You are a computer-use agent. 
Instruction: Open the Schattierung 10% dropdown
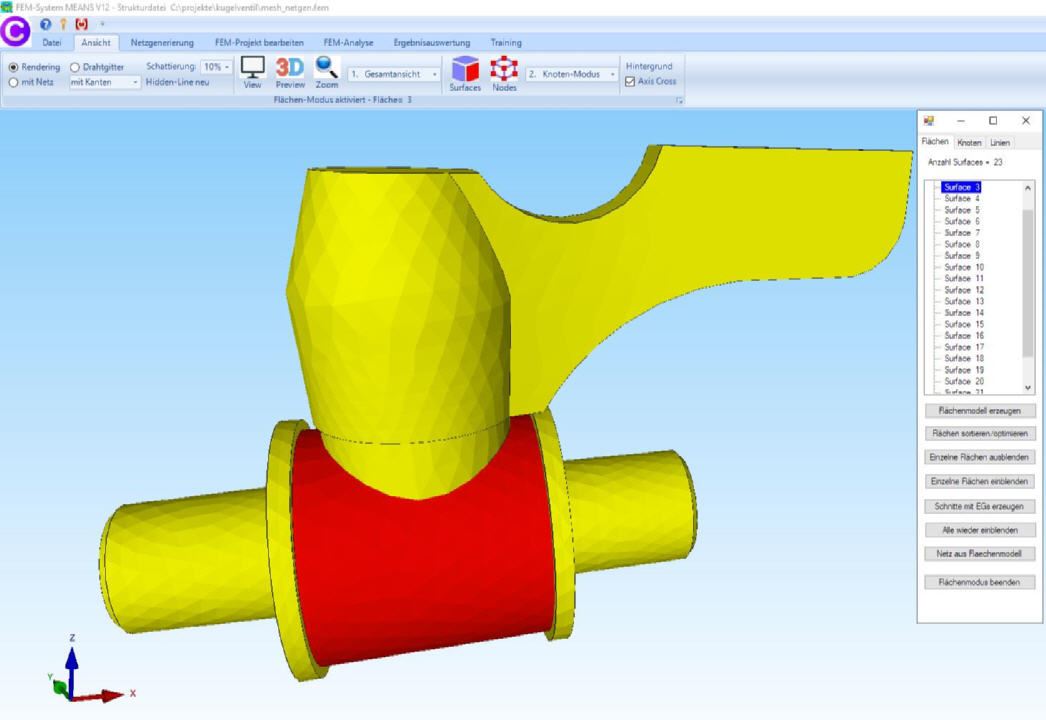pos(217,67)
